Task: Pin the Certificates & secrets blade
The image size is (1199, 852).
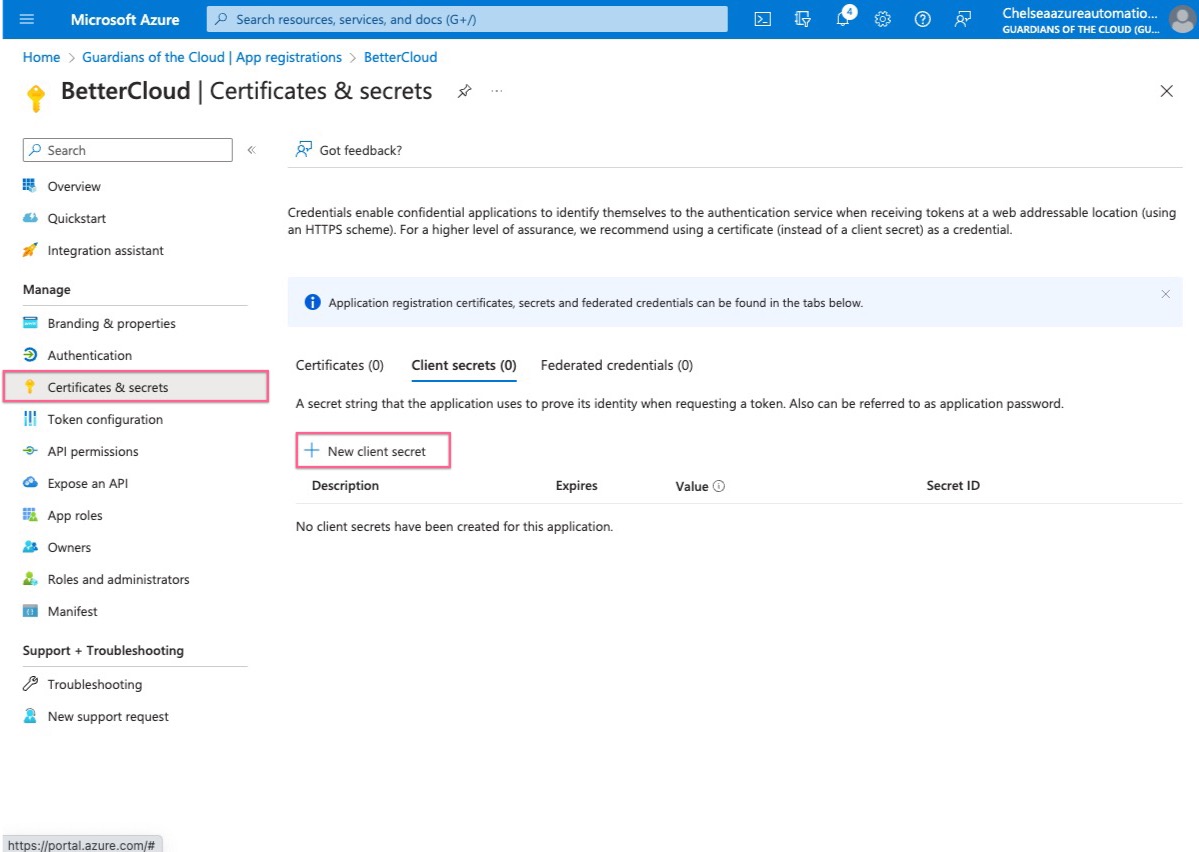Action: pos(463,90)
